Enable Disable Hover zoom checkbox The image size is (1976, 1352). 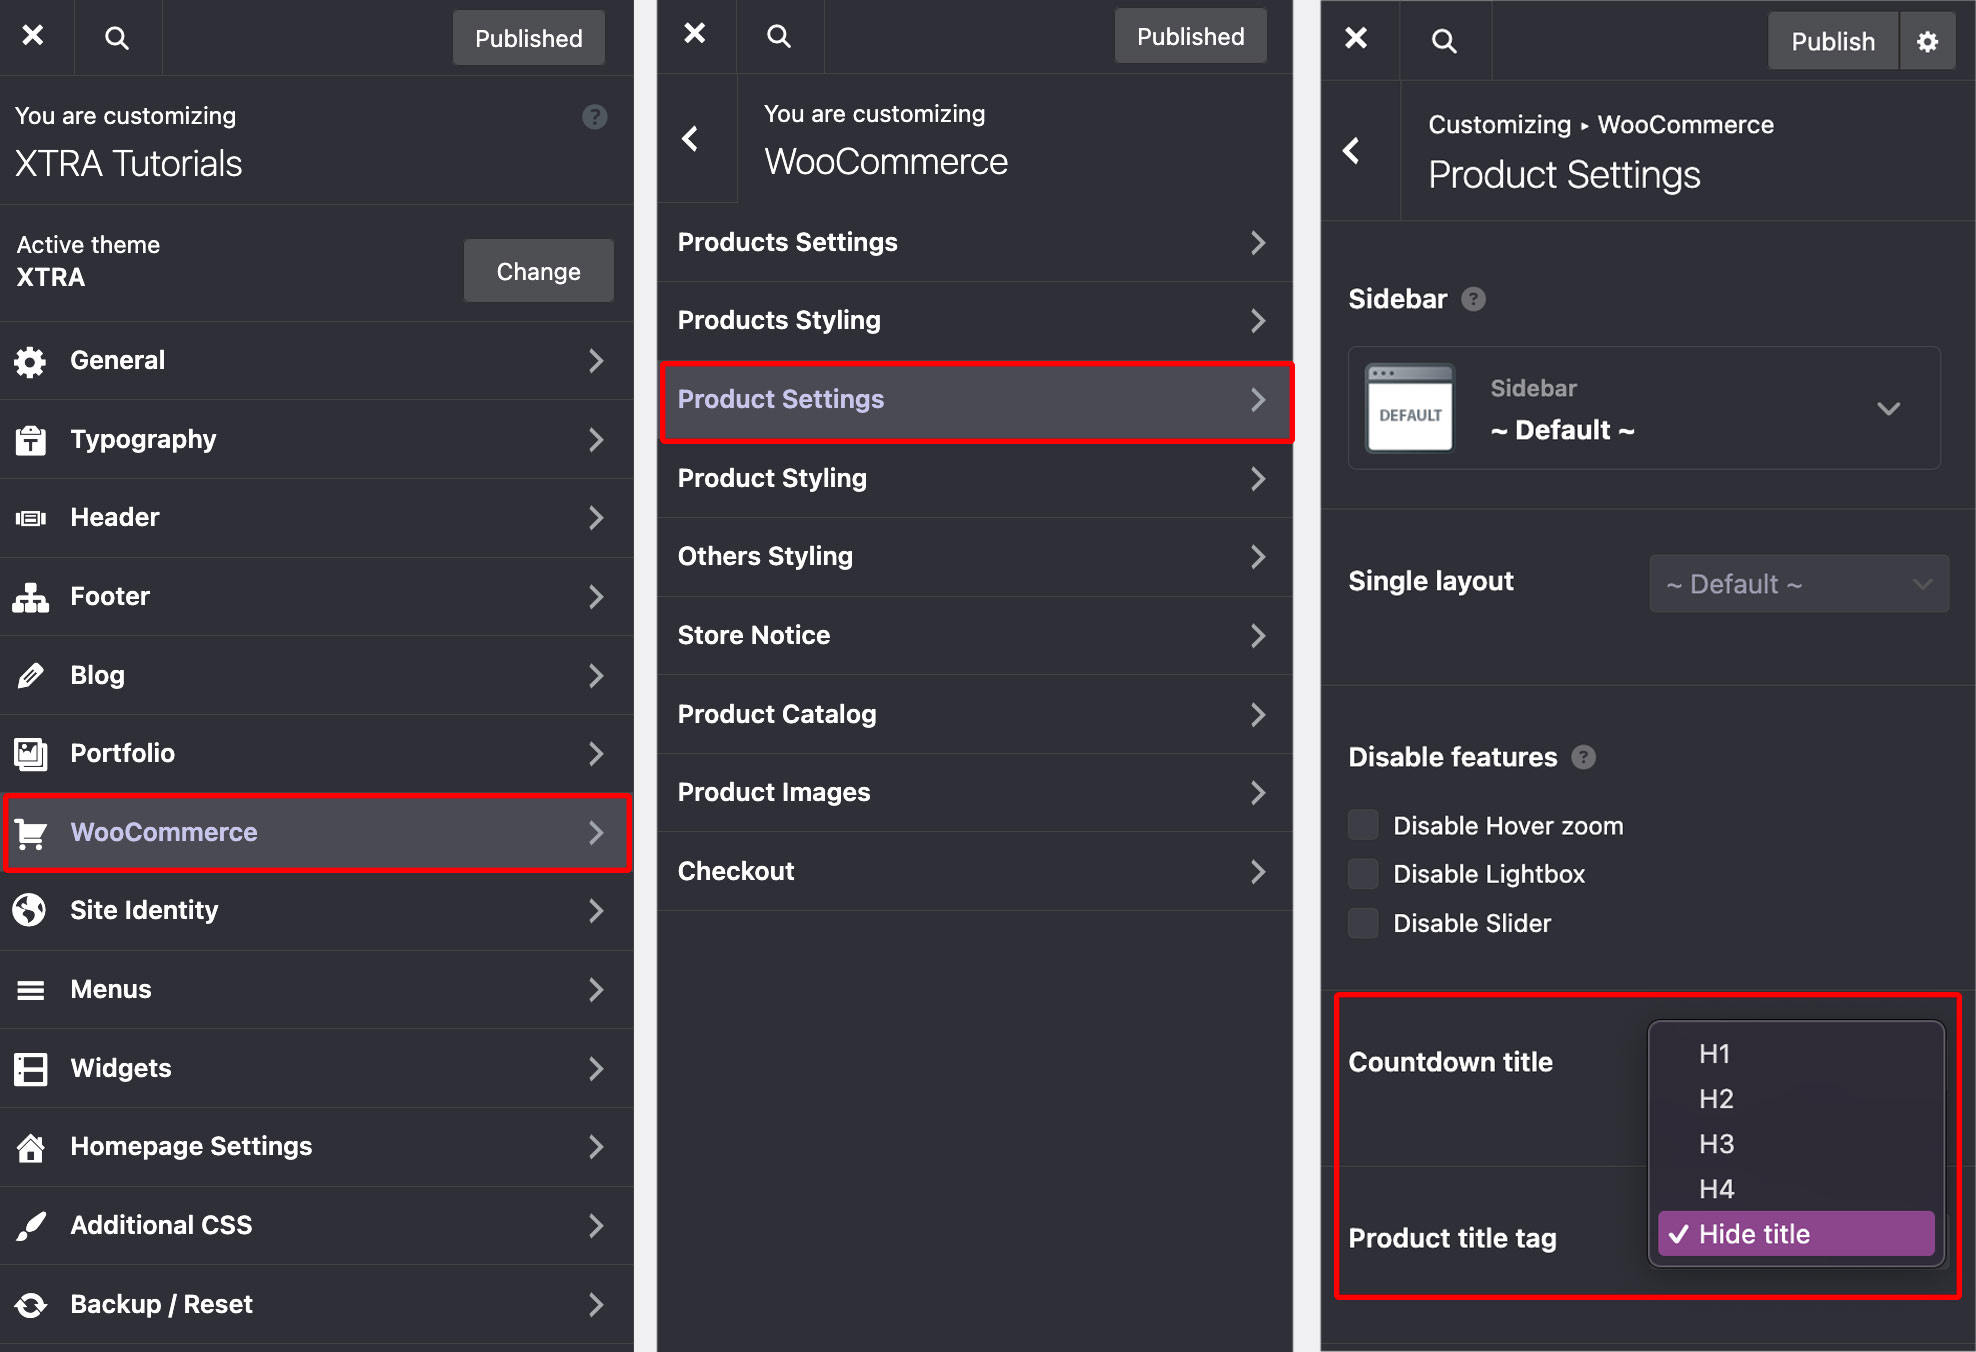coord(1363,826)
